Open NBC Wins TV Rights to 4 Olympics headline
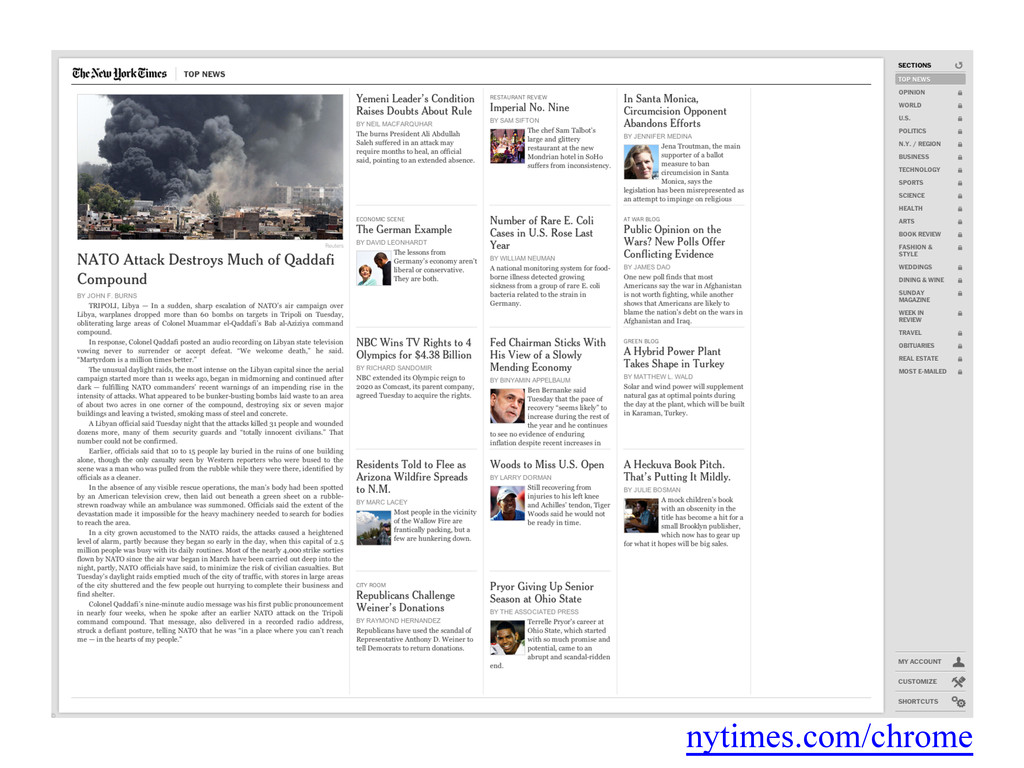 pyautogui.click(x=413, y=349)
